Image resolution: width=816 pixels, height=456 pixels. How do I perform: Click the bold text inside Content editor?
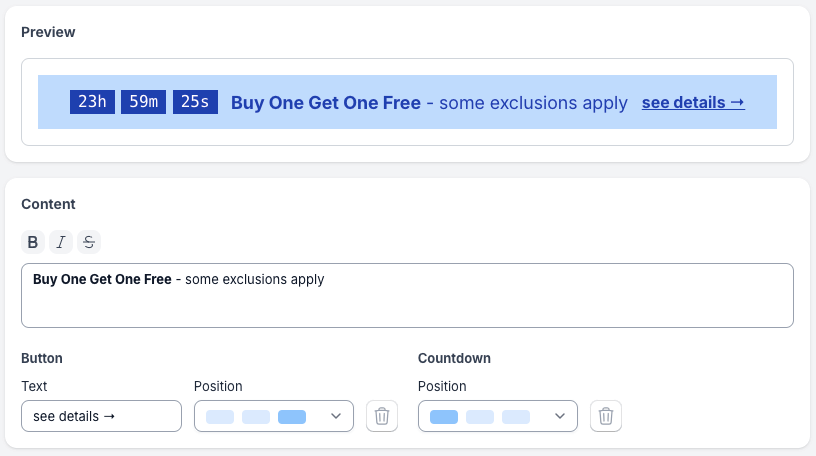pos(102,280)
